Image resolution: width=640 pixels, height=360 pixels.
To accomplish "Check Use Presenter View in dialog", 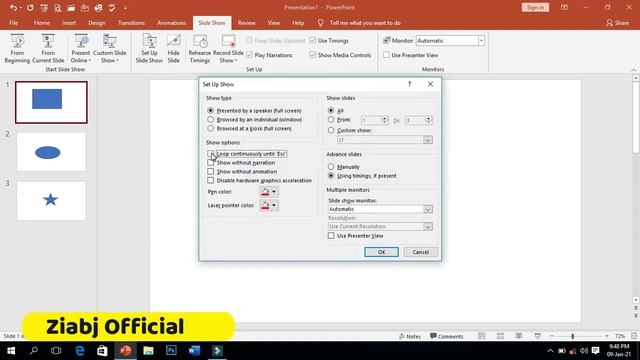I will coord(331,236).
